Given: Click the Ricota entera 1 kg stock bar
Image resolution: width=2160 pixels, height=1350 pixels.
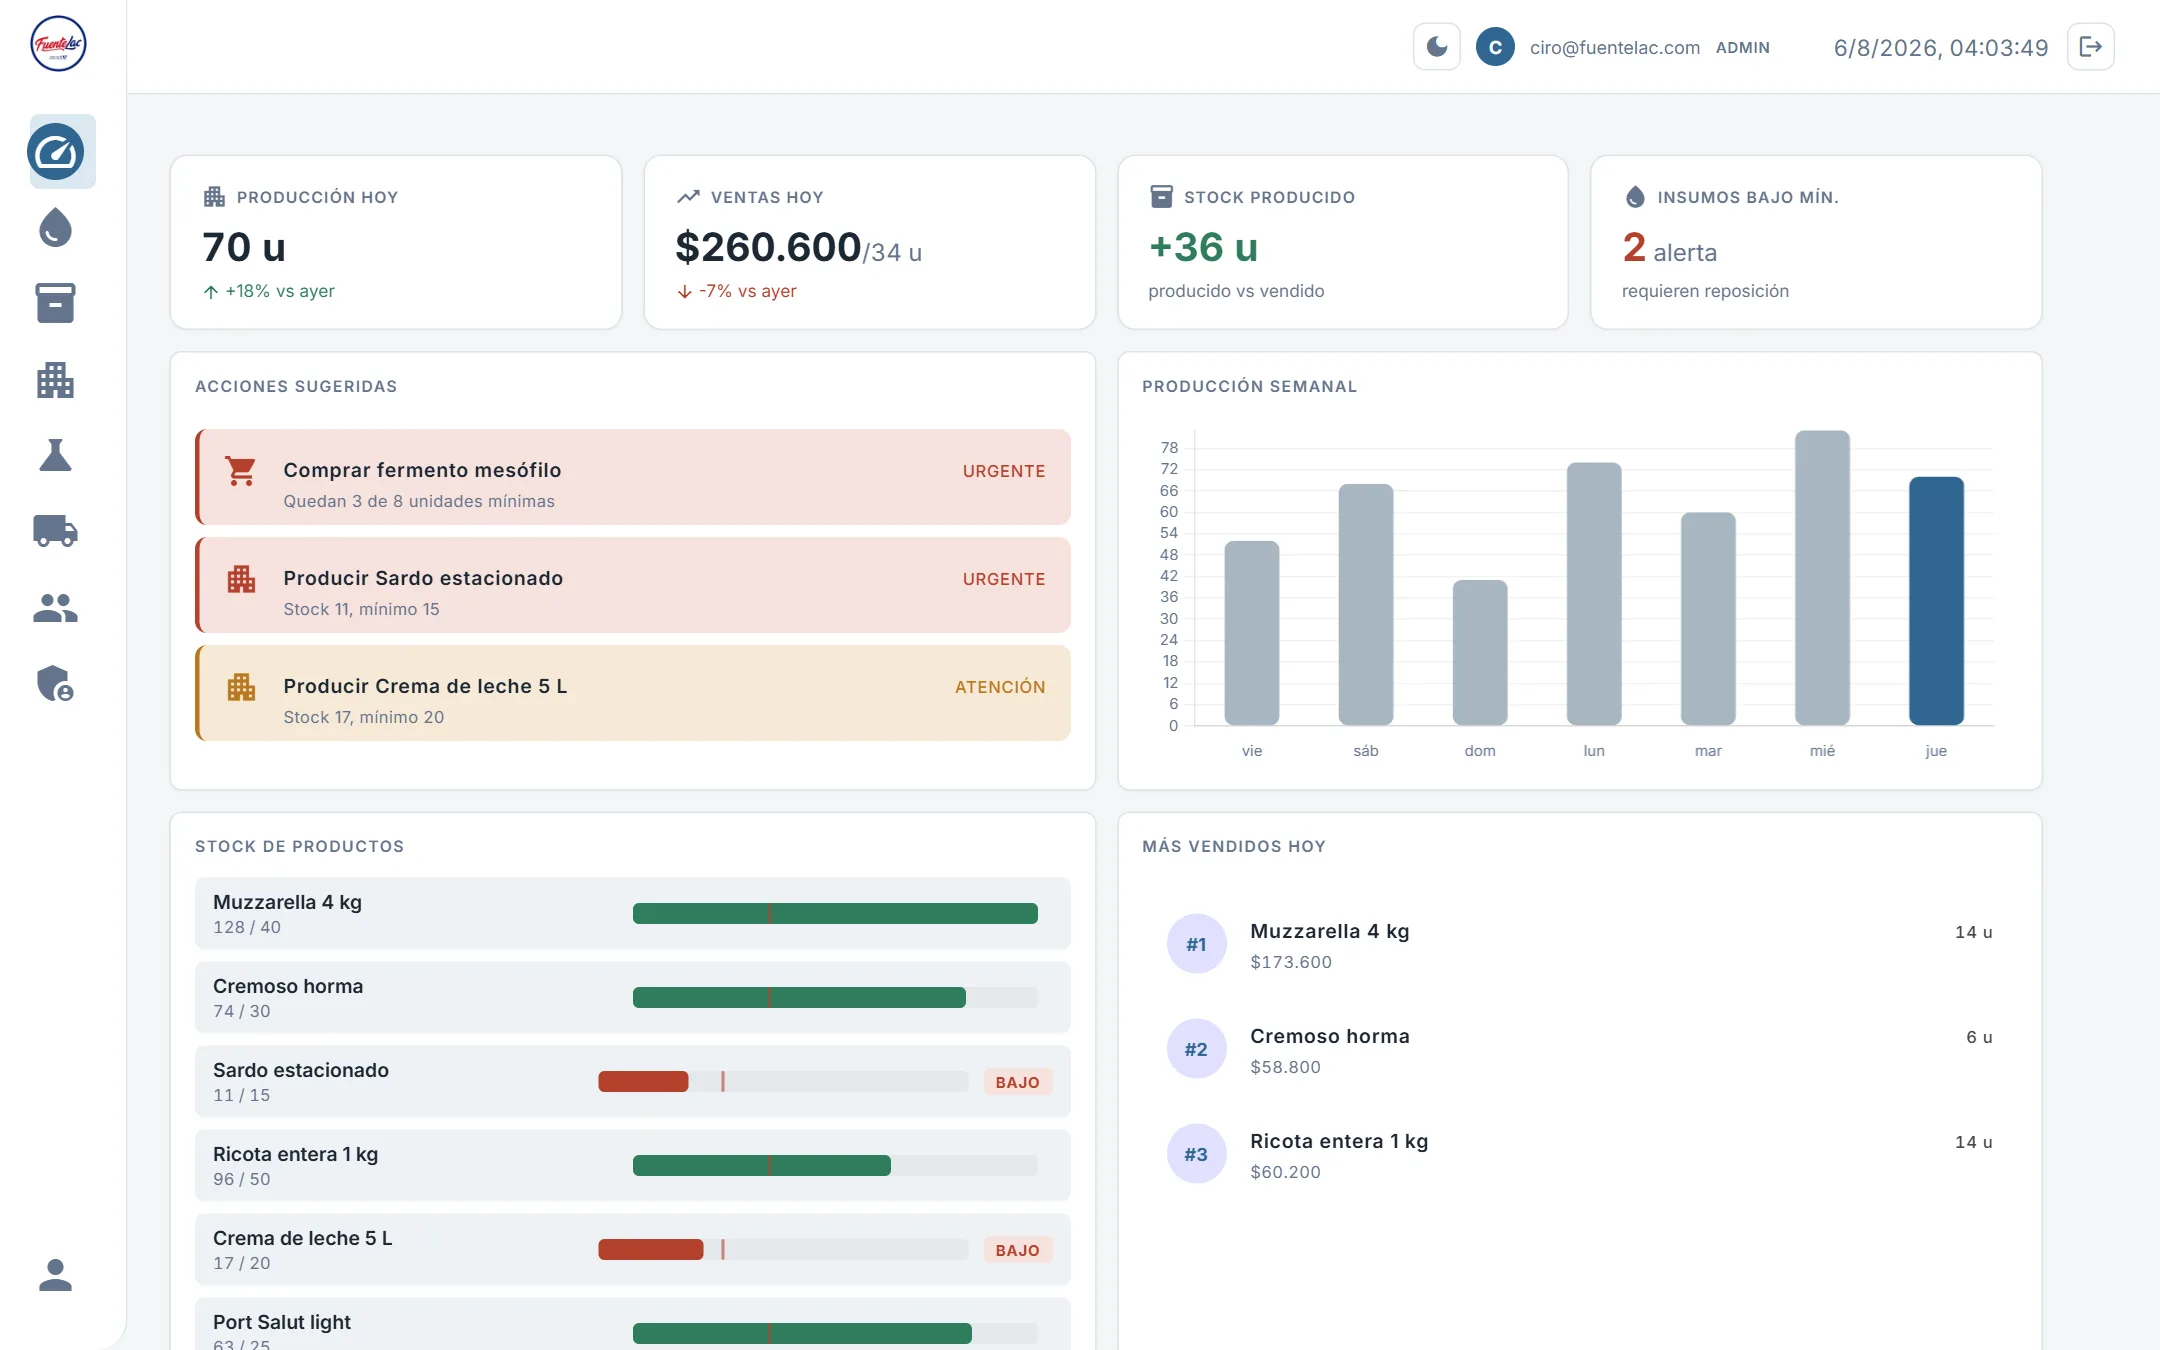Looking at the screenshot, I should (835, 1165).
